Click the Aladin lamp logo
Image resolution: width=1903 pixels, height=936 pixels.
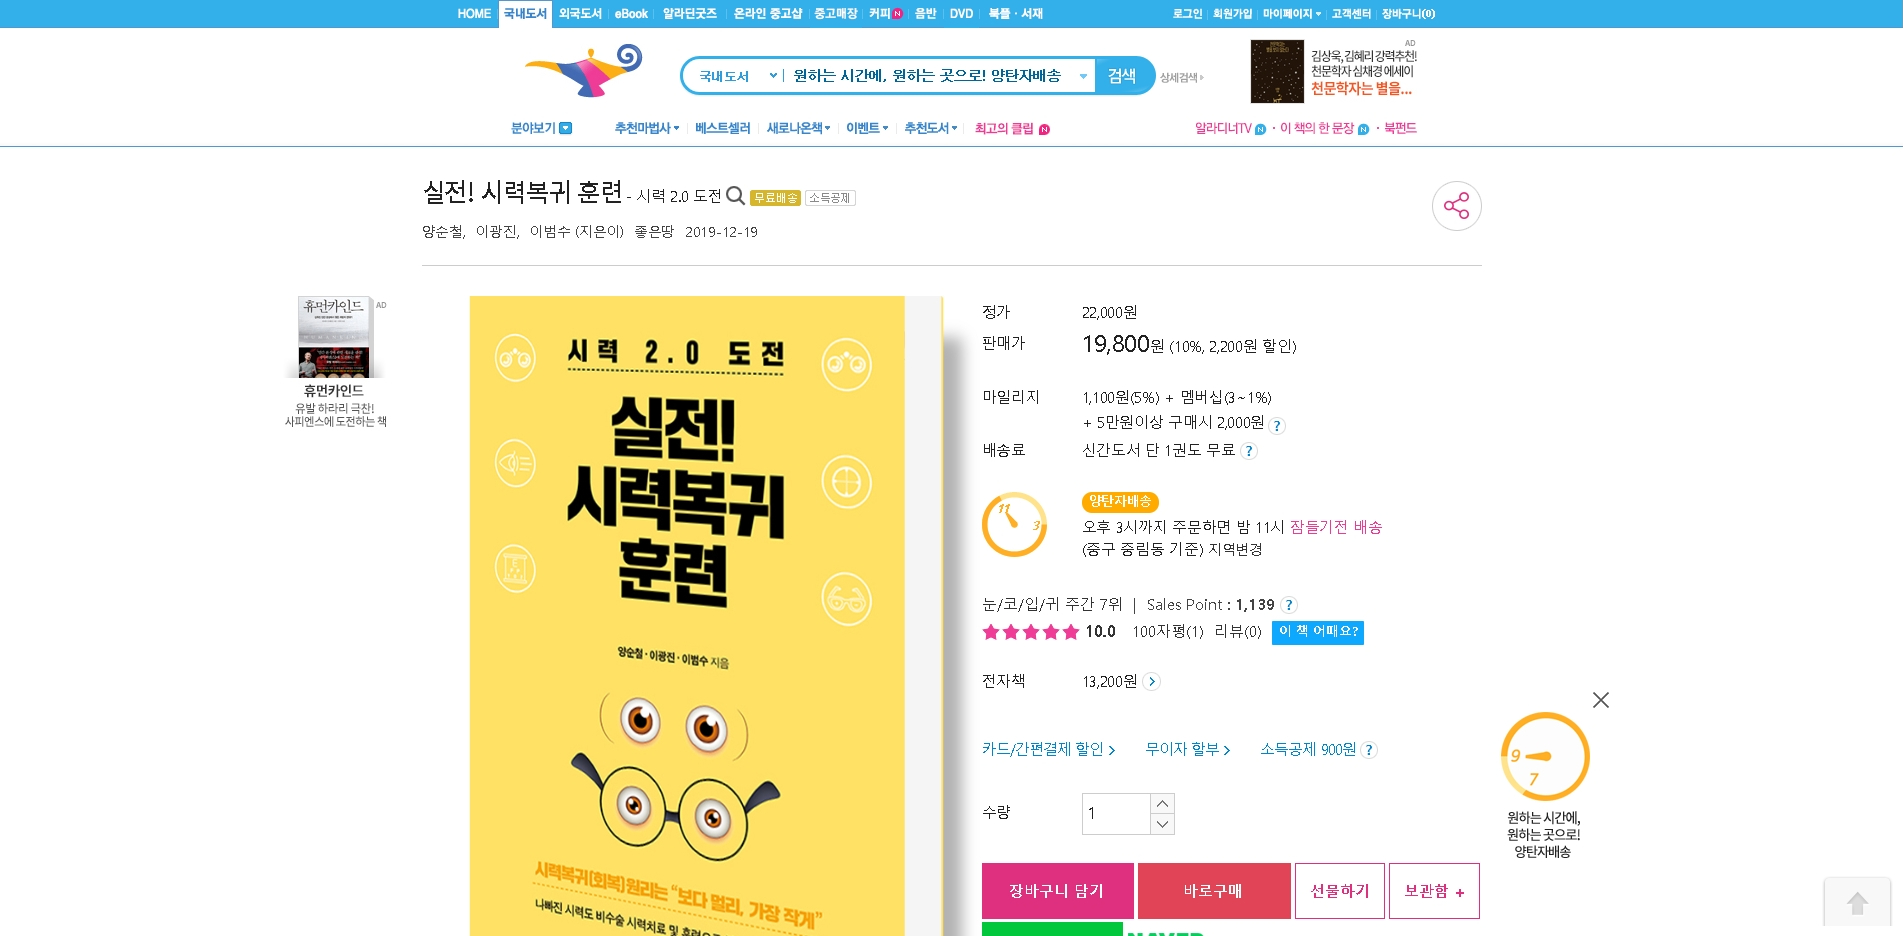[x=584, y=71]
